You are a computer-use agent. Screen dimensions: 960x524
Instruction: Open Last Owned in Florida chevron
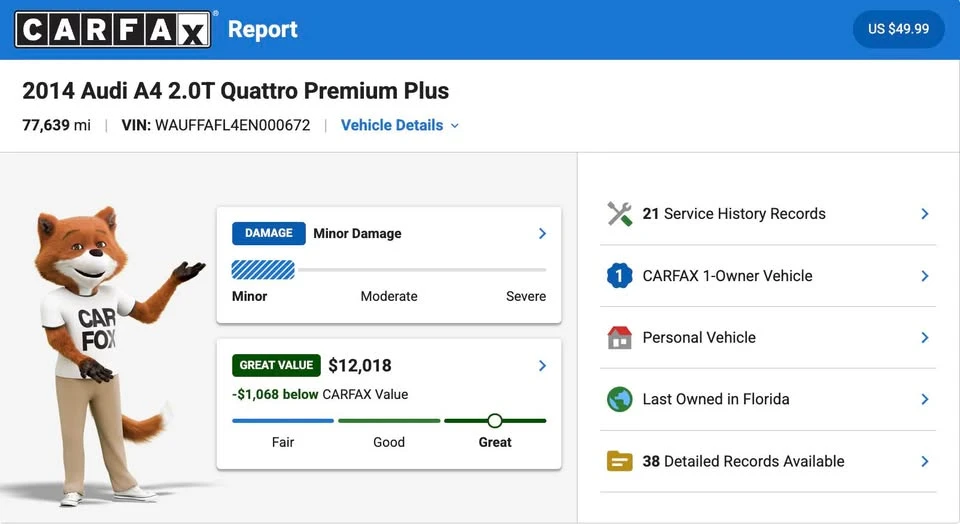coord(924,399)
